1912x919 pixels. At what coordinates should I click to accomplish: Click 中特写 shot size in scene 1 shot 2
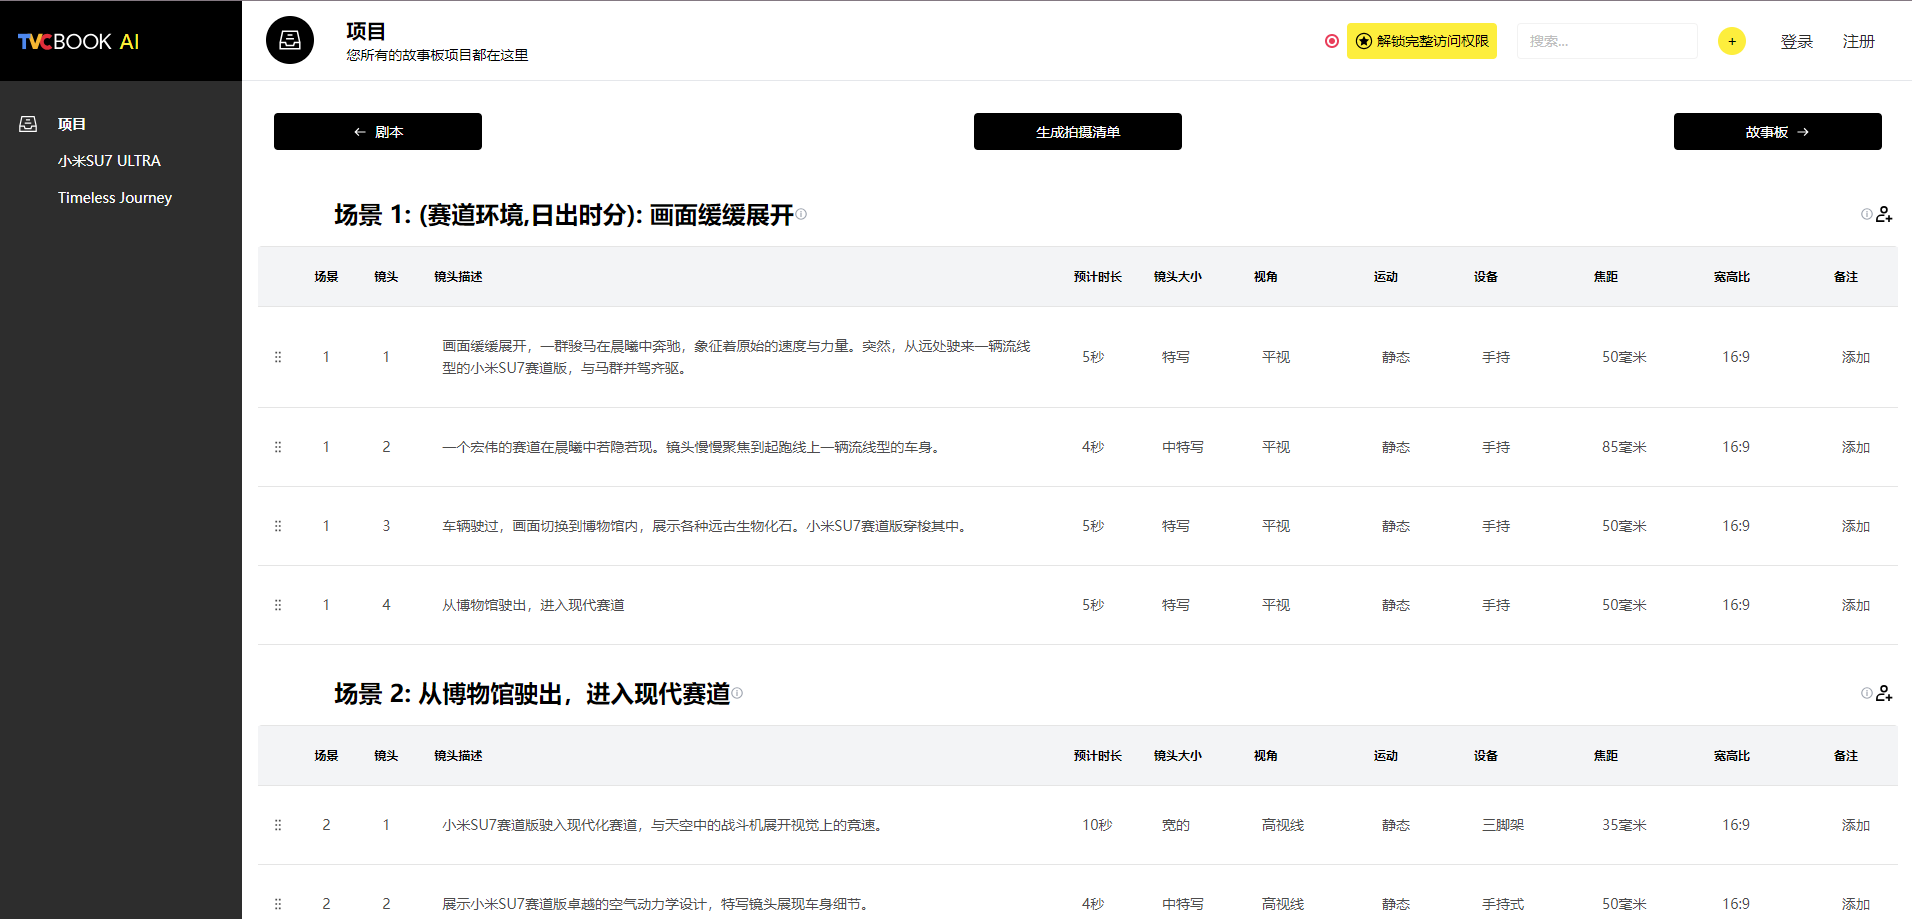point(1183,447)
